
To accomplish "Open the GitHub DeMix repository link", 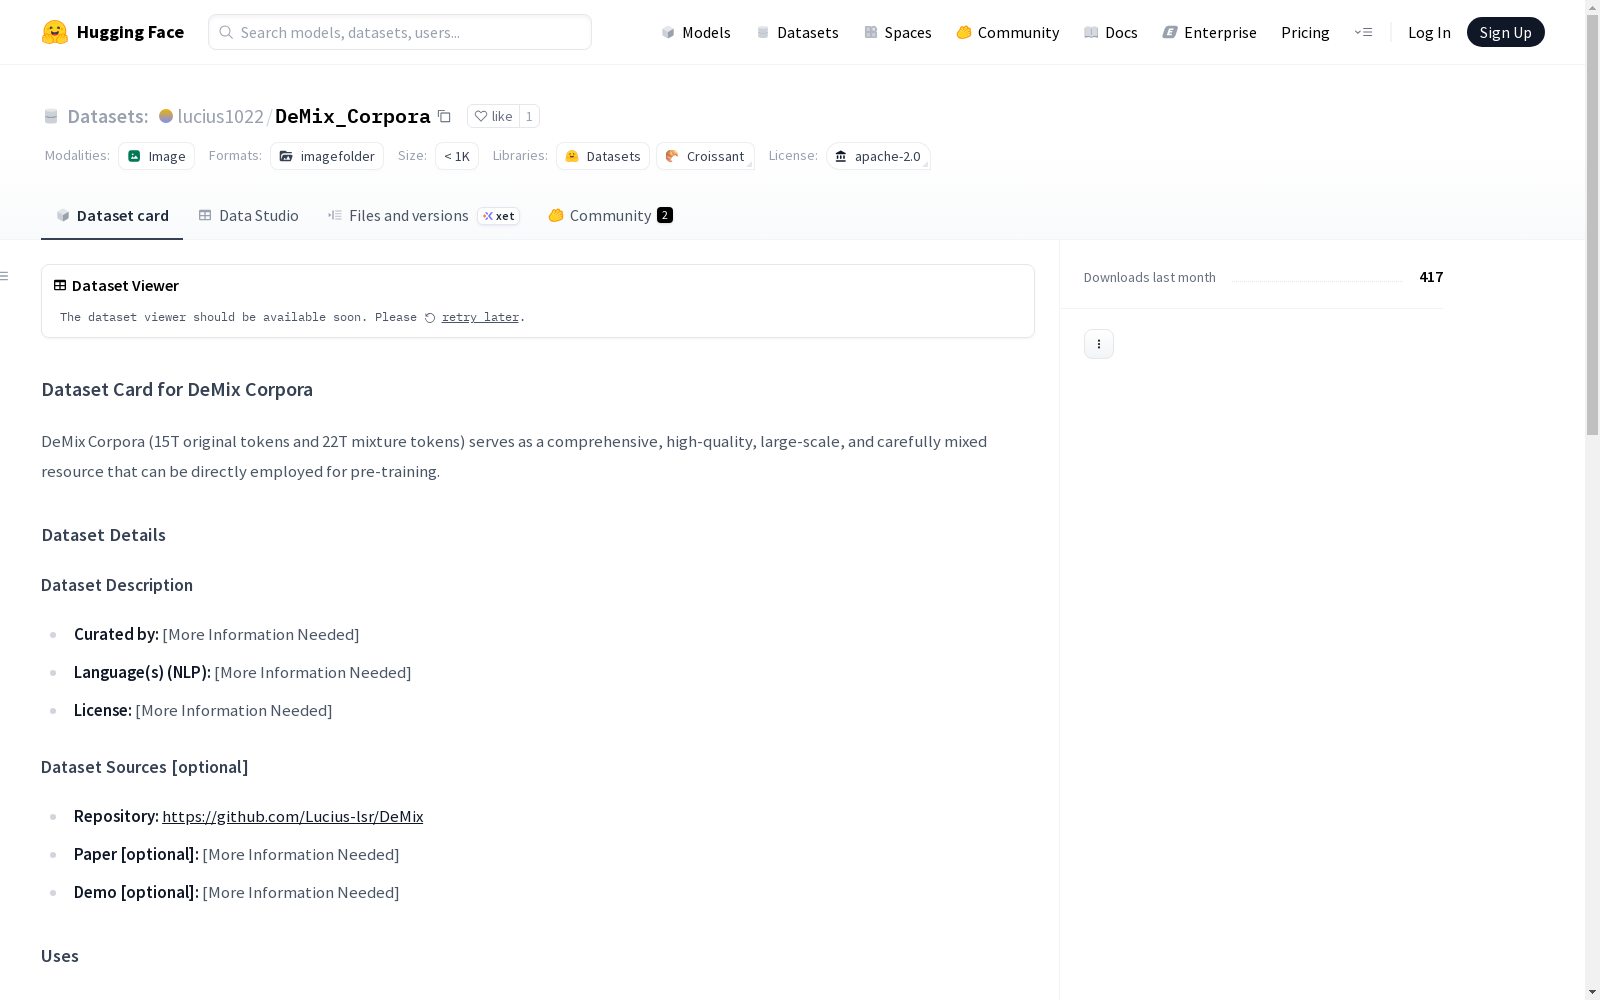I will 293,816.
